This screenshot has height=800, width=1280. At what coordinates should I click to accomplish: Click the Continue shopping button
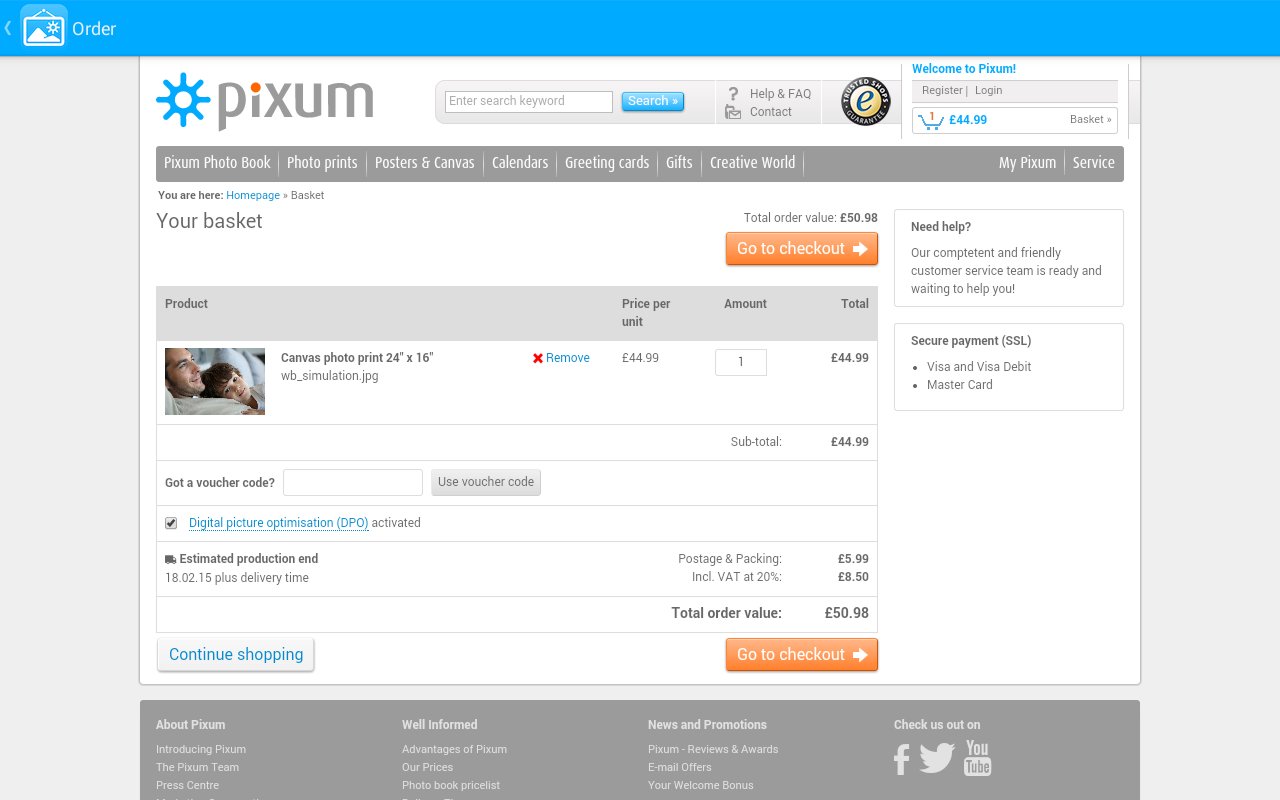coord(236,655)
